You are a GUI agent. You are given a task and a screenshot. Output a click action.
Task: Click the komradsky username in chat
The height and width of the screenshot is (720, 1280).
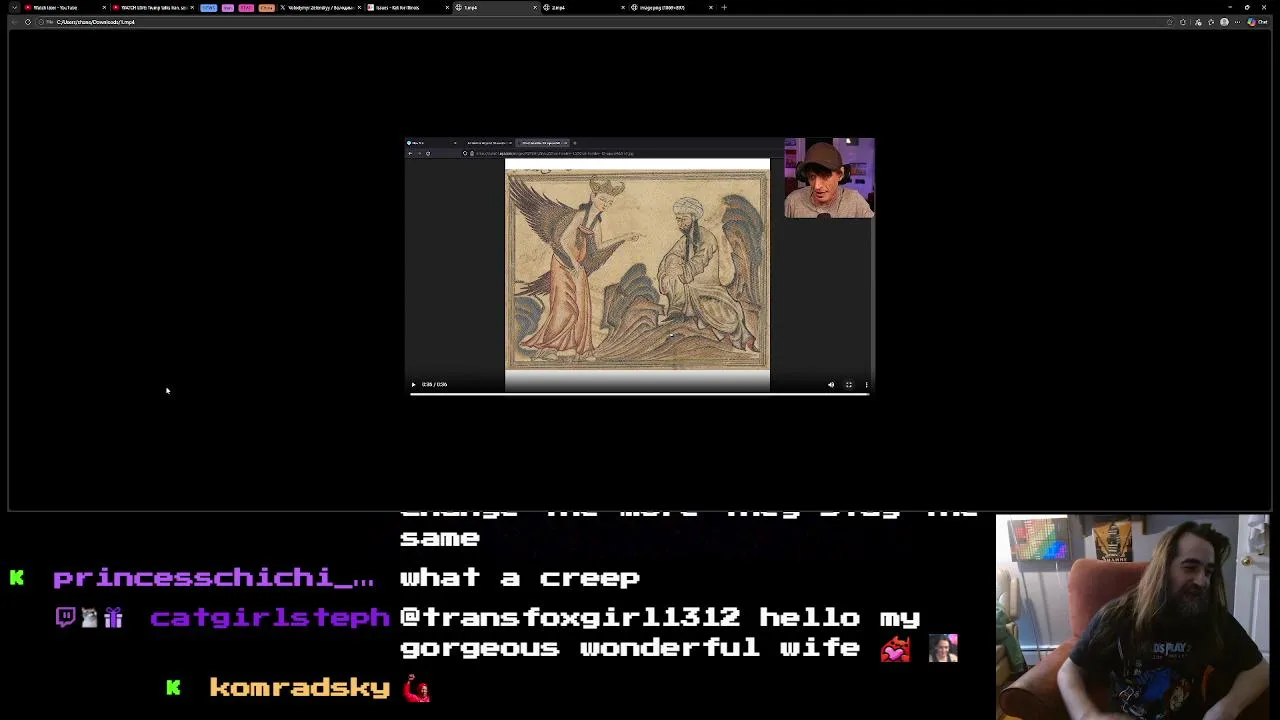click(299, 687)
